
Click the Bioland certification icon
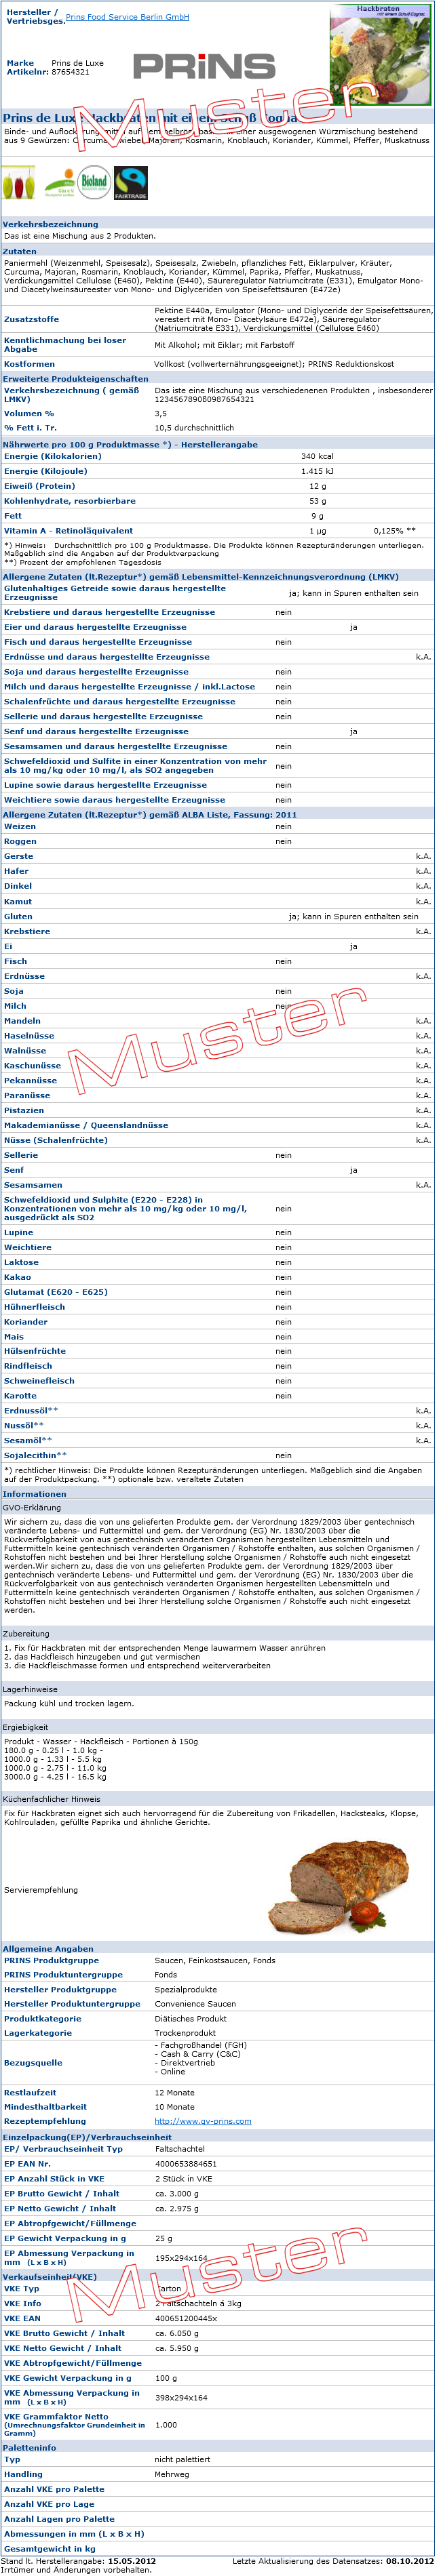[x=95, y=183]
